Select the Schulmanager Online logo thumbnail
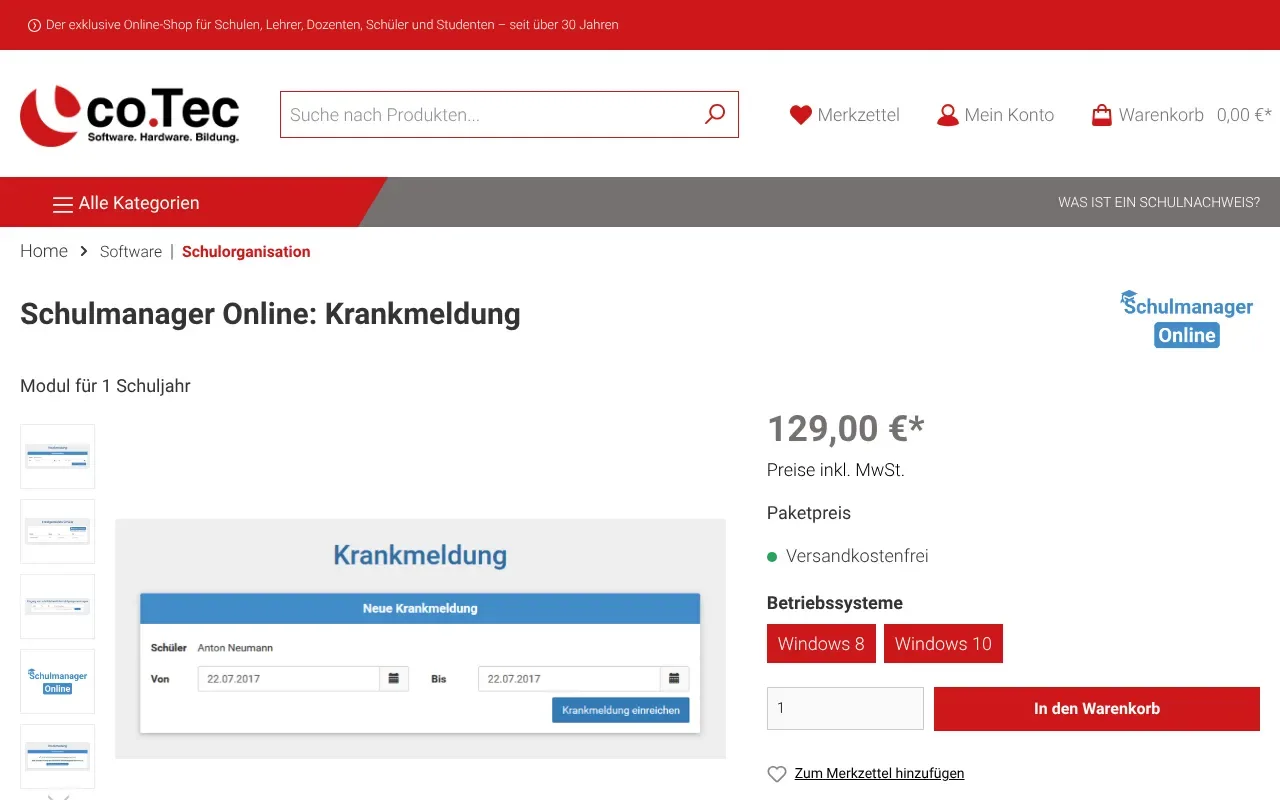Viewport: 1280px width, 800px height. (x=57, y=681)
